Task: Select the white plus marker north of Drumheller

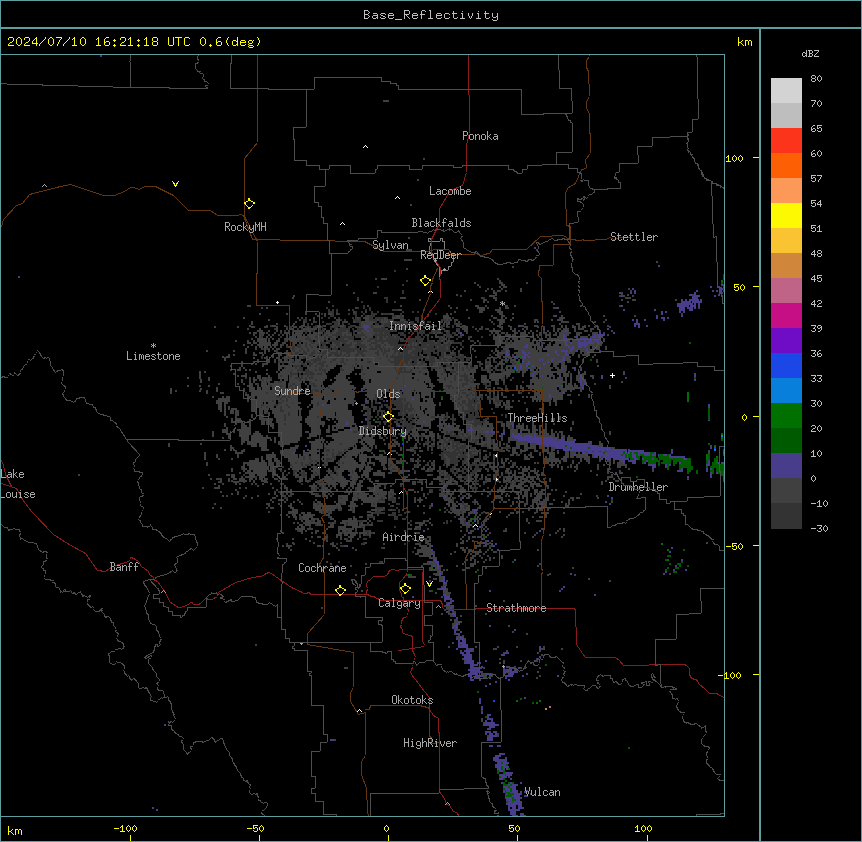Action: [x=612, y=375]
